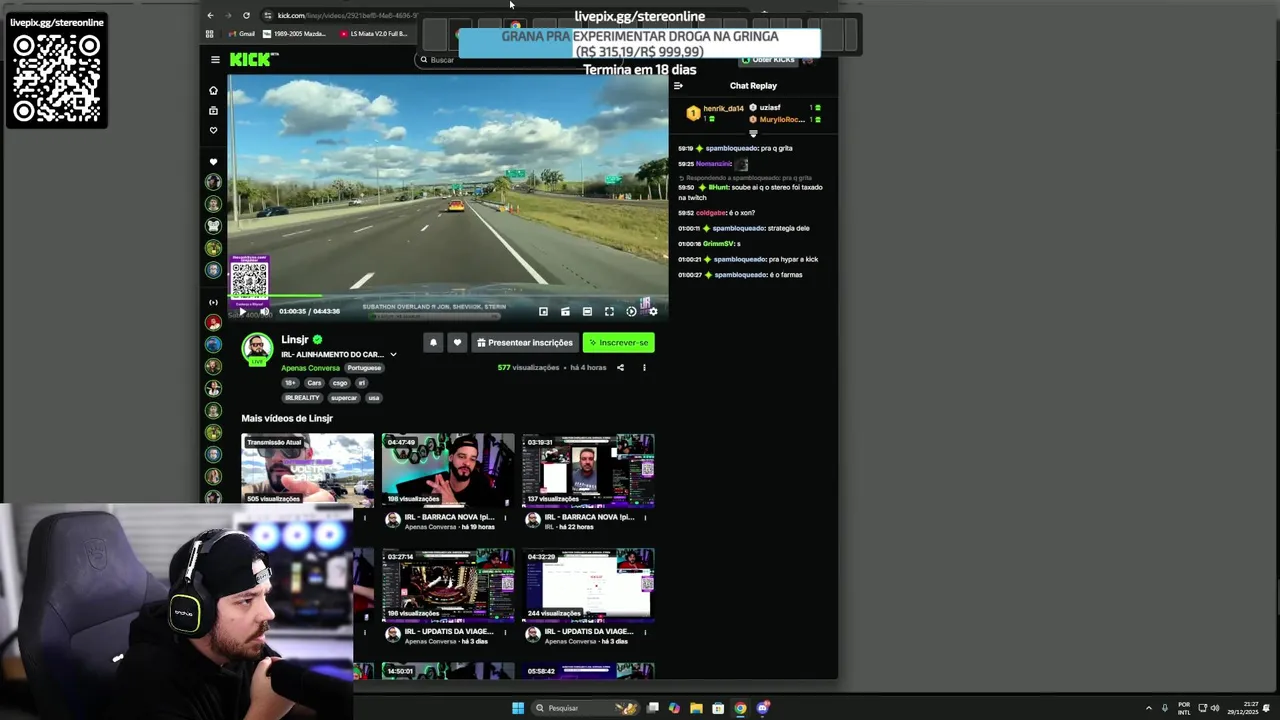Select the usa tag
This screenshot has width=1280, height=720.
pos(373,398)
